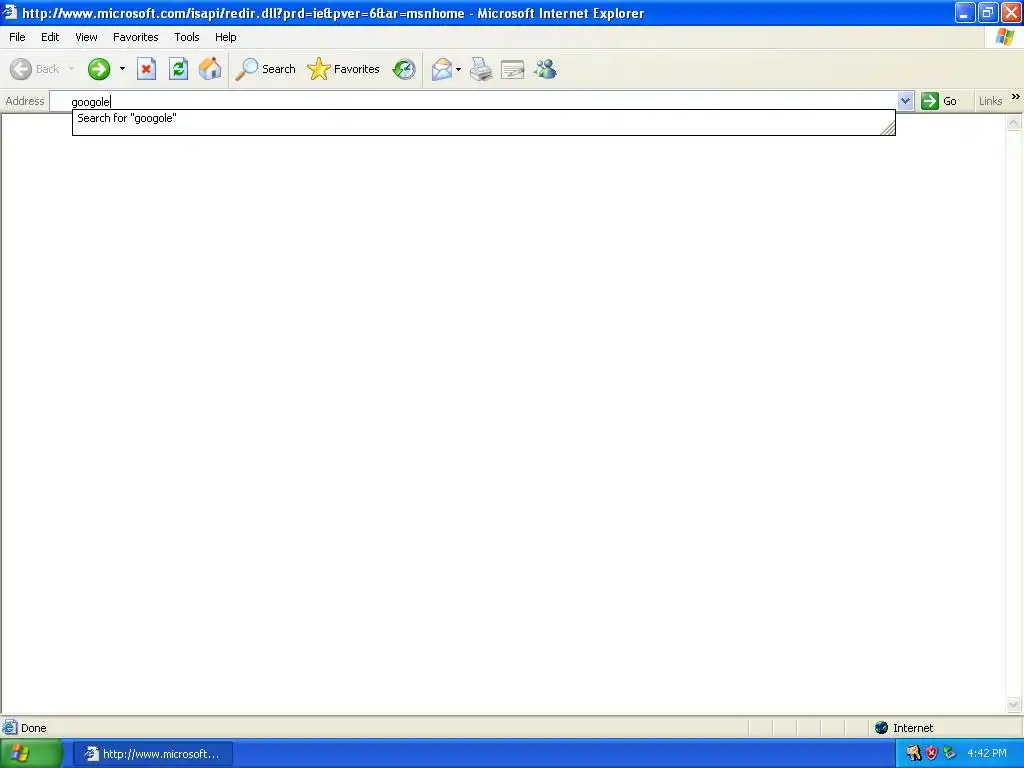
Task: Click the Links toolbar label
Action: [990, 101]
